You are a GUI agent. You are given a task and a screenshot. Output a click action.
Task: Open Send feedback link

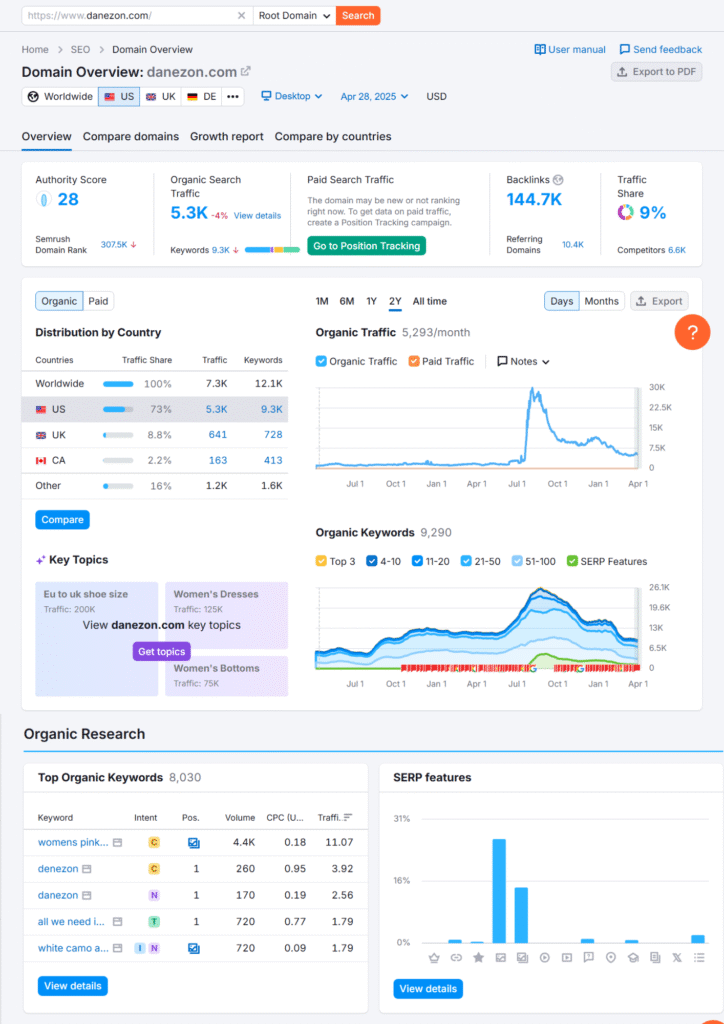coord(661,50)
